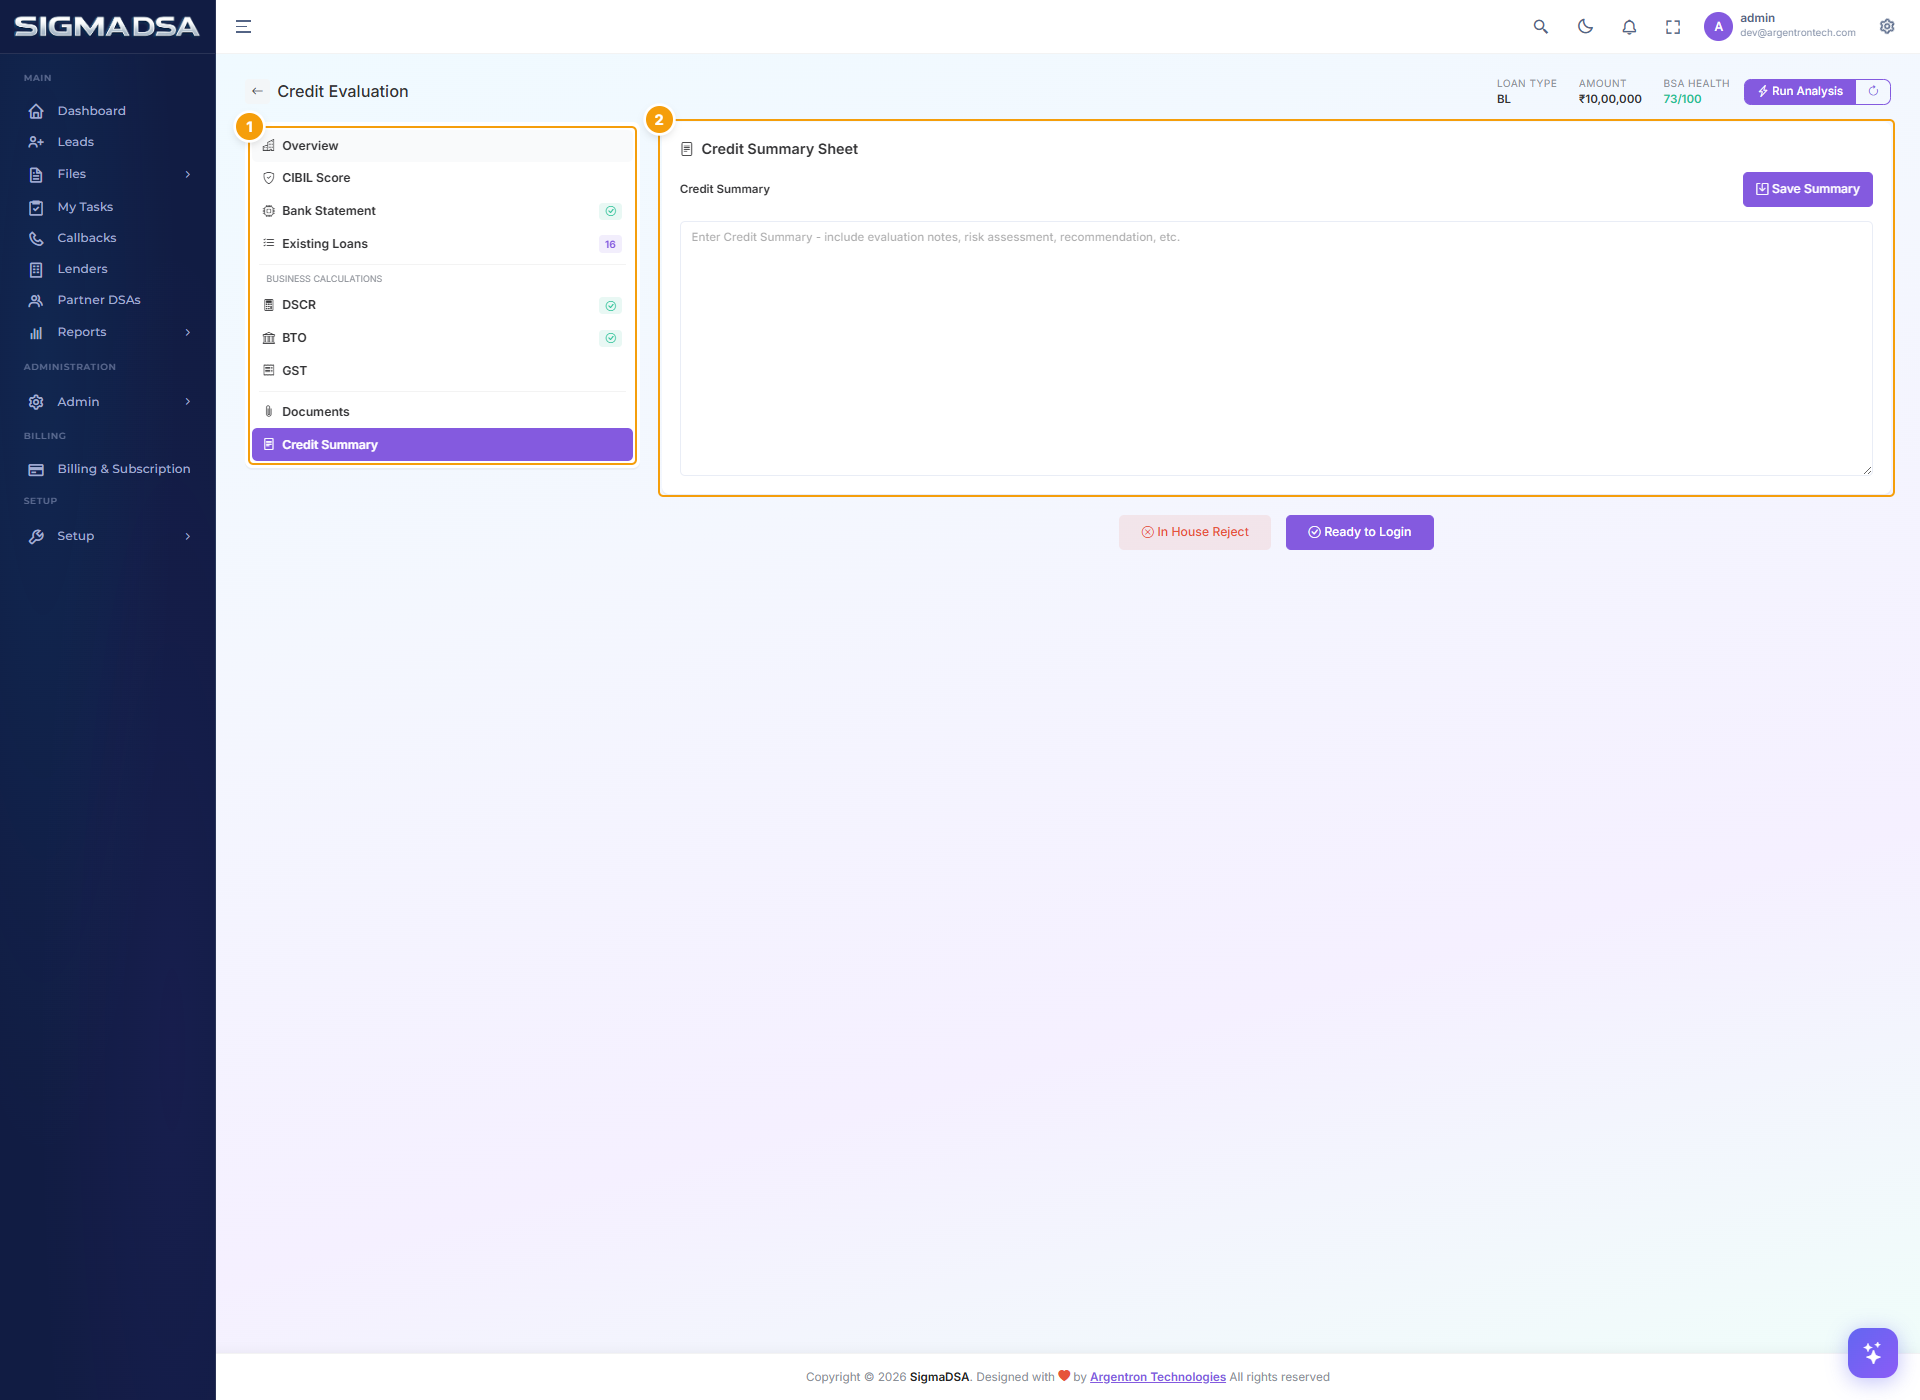Screen dimensions: 1920x1400
Task: Click the admin avatar circle
Action: (x=1718, y=27)
